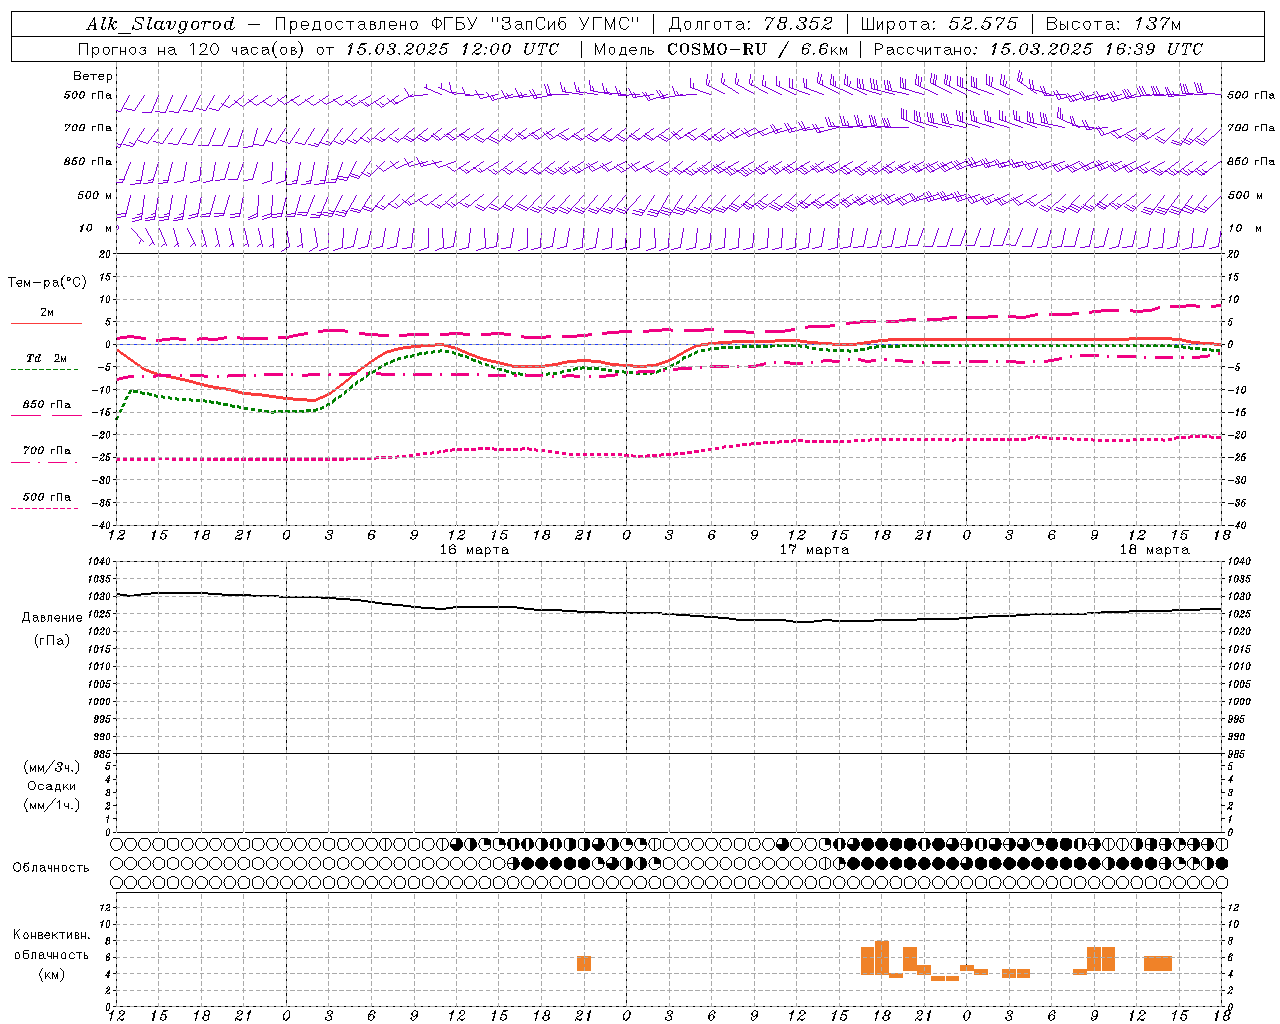Viewport: 1280px width, 1024px height.
Task: Click the 'Осадки' precipitation label
Action: tap(52, 786)
